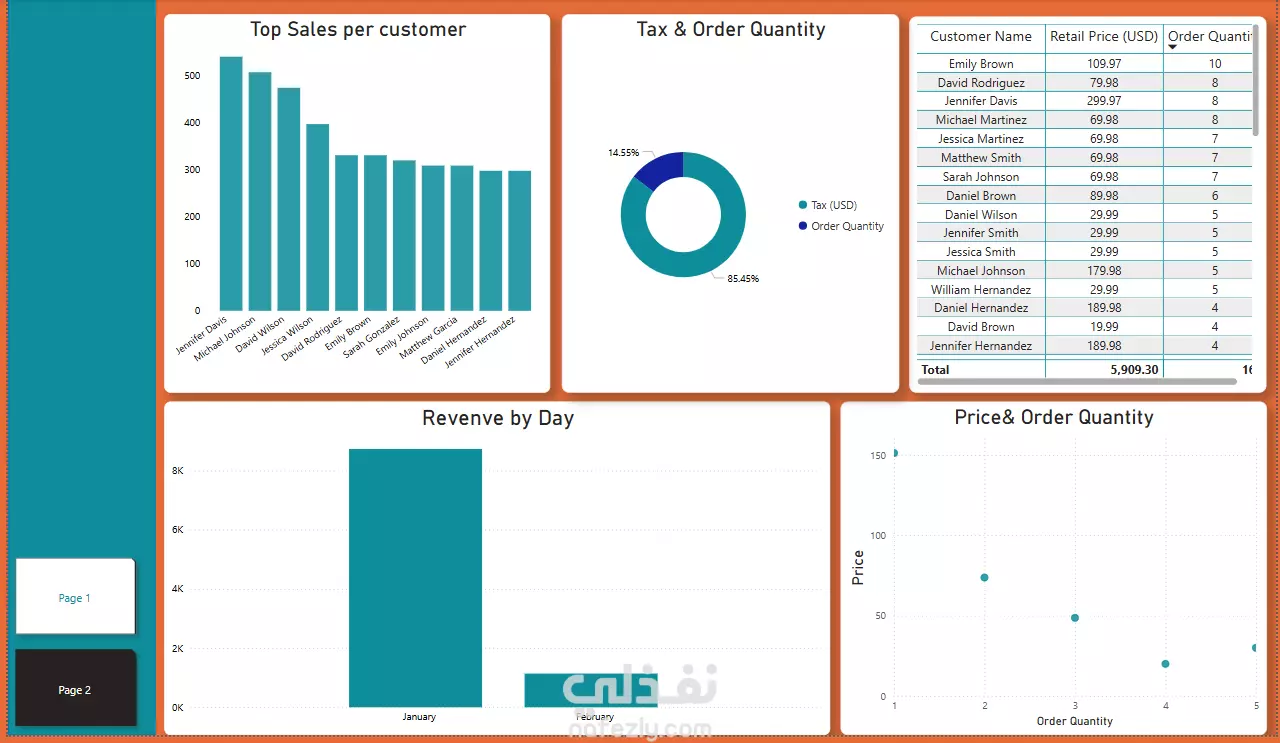Viewport: 1280px width, 743px height.
Task: Select scatter point at order quantity 2
Action: (x=984, y=577)
